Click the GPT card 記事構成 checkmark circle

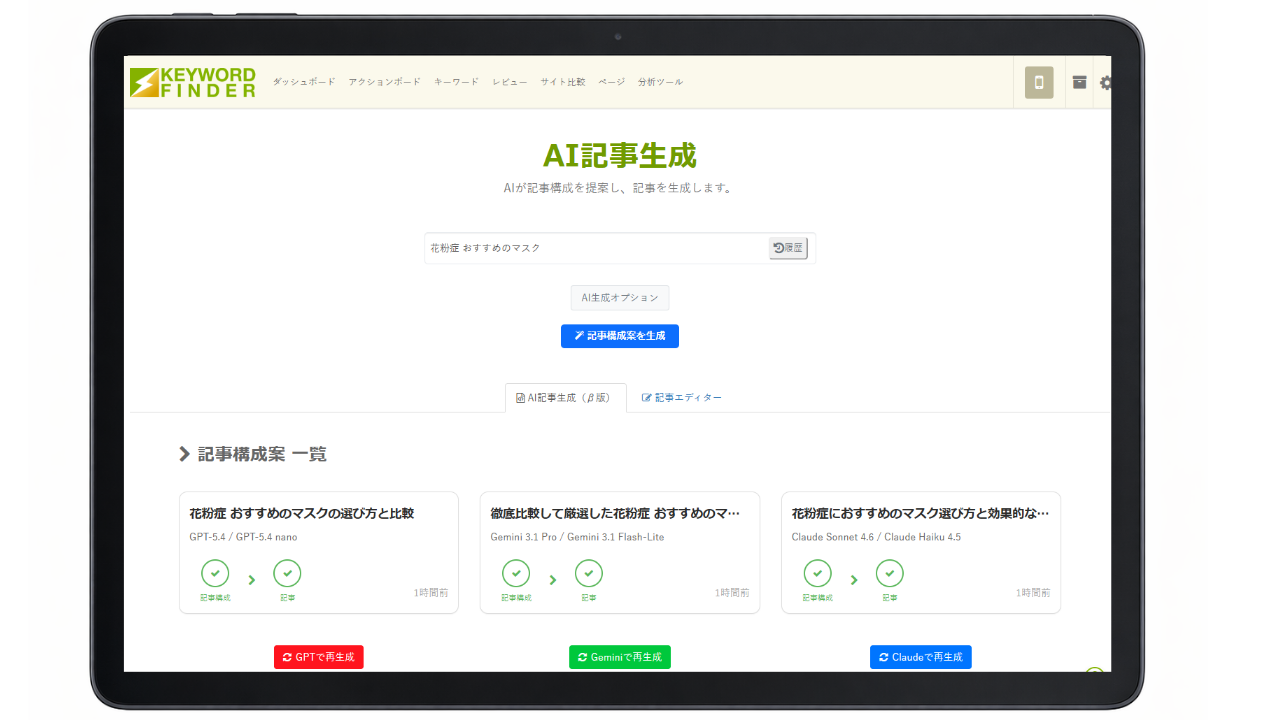tap(215, 573)
